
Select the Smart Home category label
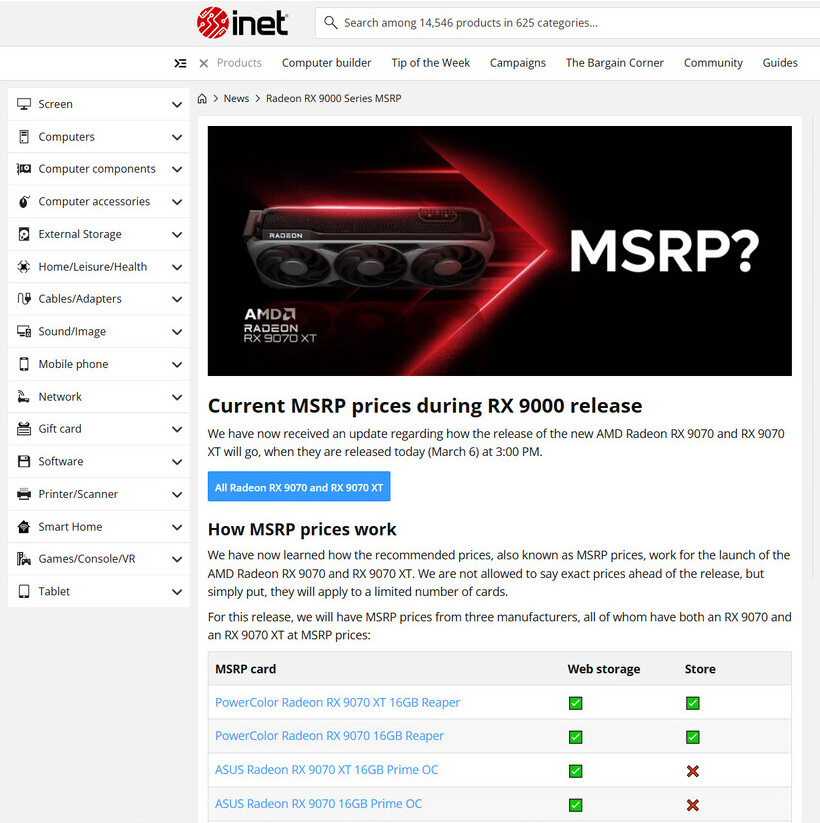click(x=70, y=526)
